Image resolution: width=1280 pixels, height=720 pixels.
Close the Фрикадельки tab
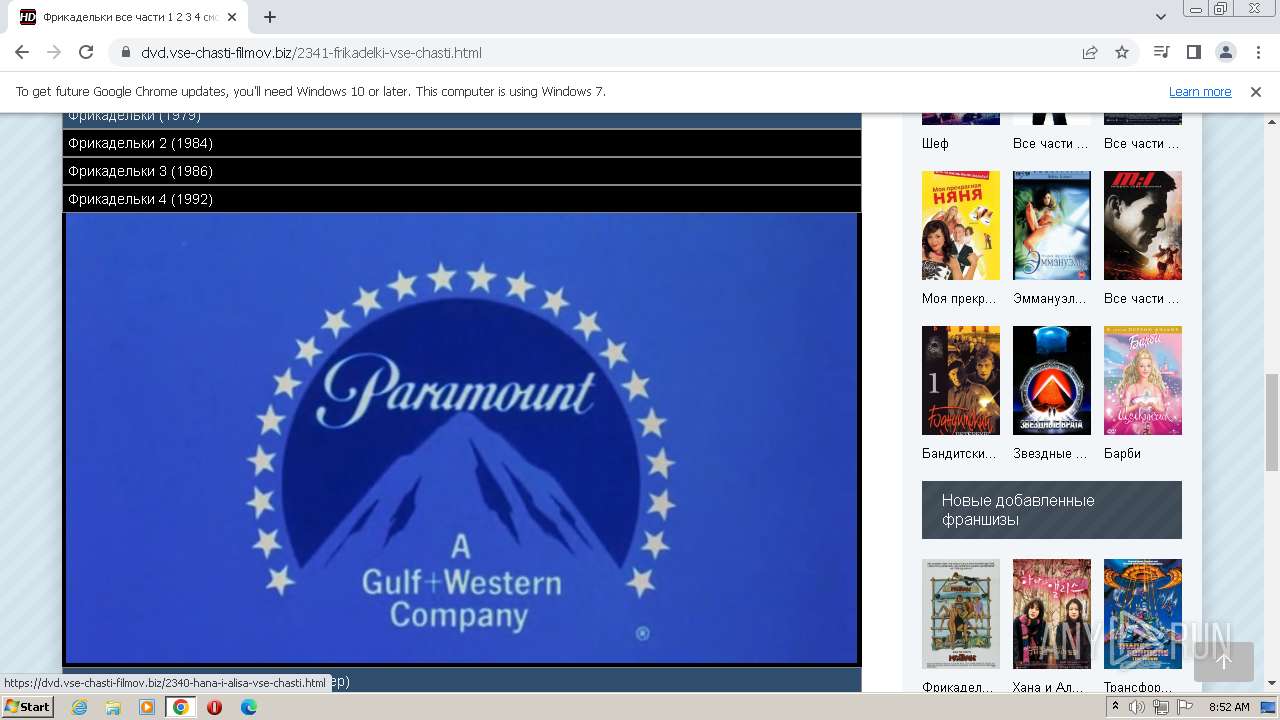point(233,17)
